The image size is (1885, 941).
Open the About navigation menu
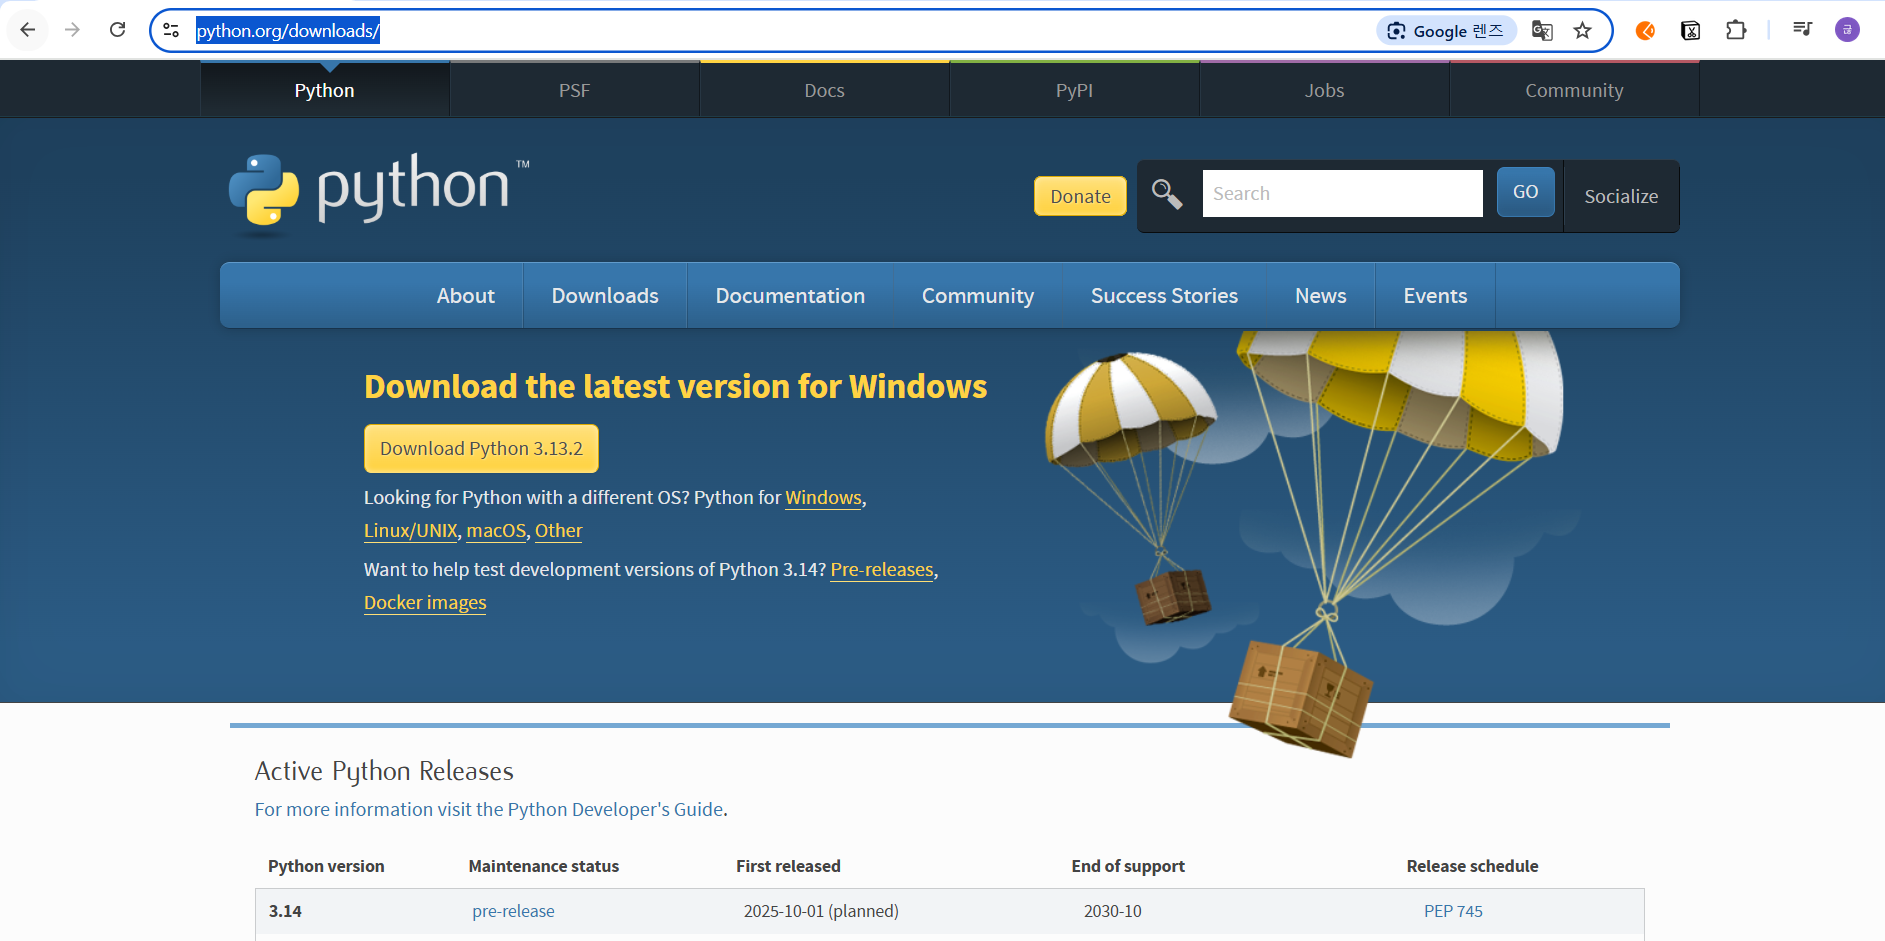(x=466, y=296)
